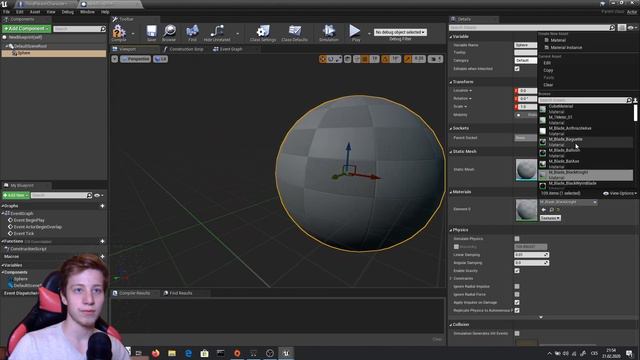Select Event BeginPlay in the graph list
This screenshot has width=640, height=360.
[29, 220]
